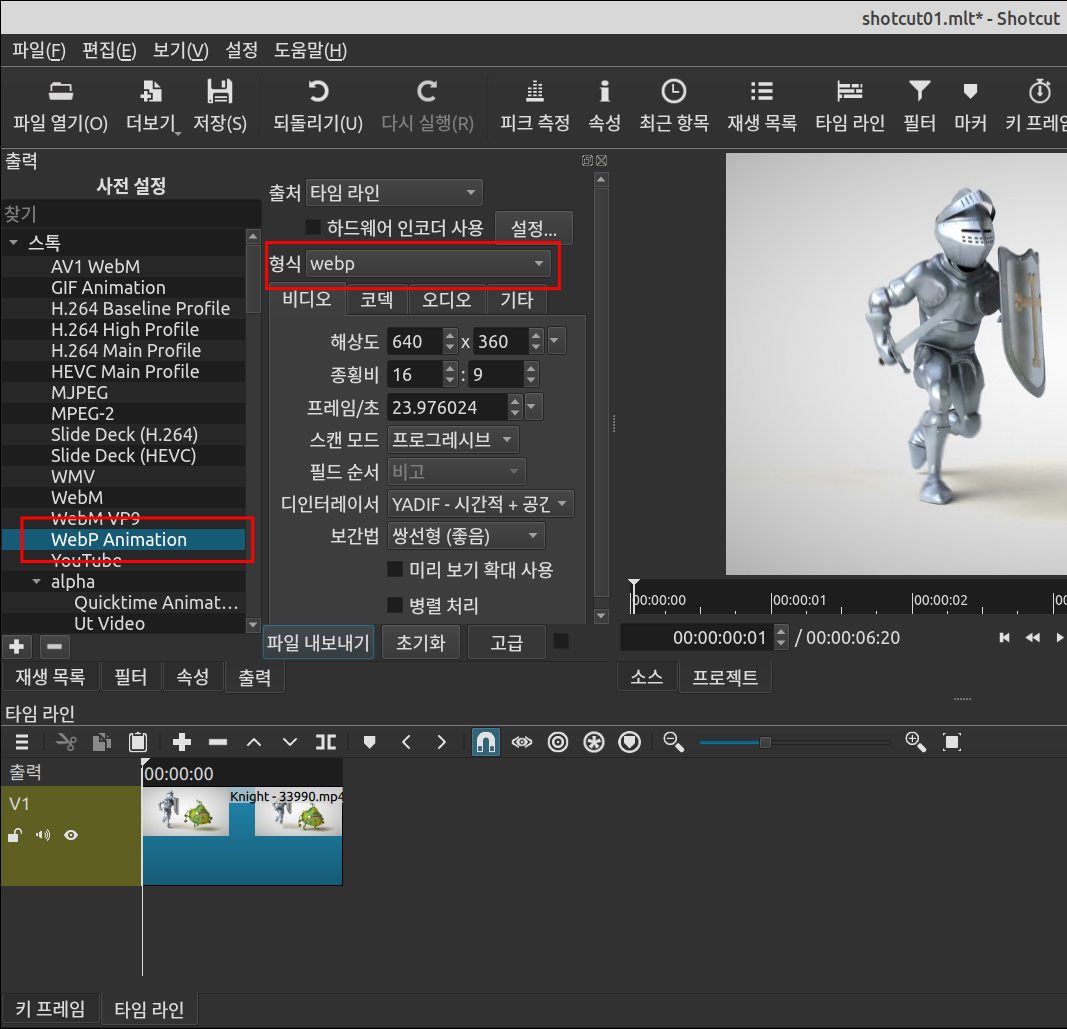
Task: Click the timeline paste clipboard icon
Action: click(138, 742)
